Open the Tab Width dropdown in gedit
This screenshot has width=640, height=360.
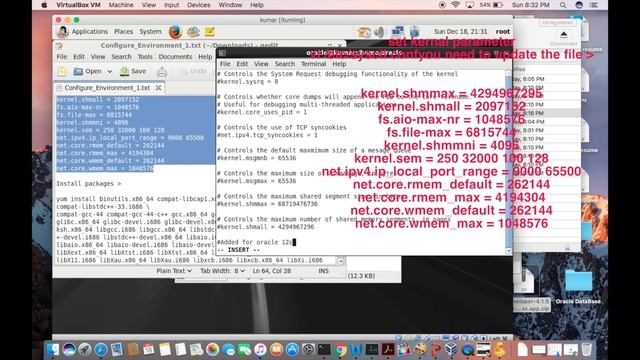pos(222,271)
